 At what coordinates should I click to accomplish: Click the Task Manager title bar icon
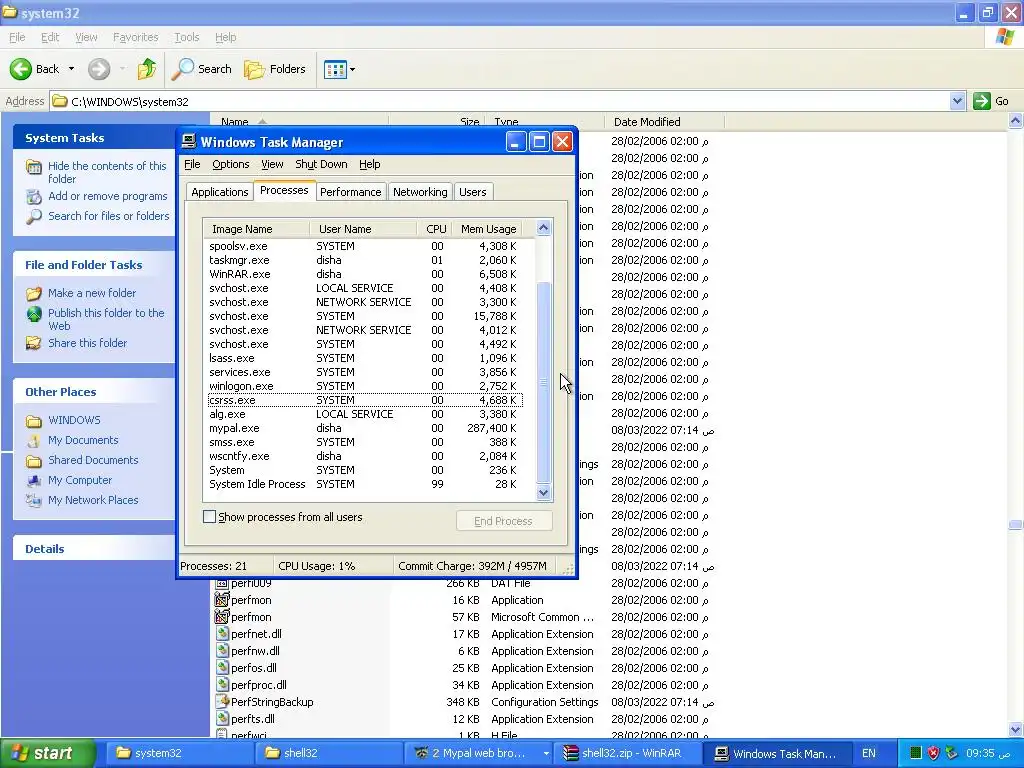click(x=189, y=142)
